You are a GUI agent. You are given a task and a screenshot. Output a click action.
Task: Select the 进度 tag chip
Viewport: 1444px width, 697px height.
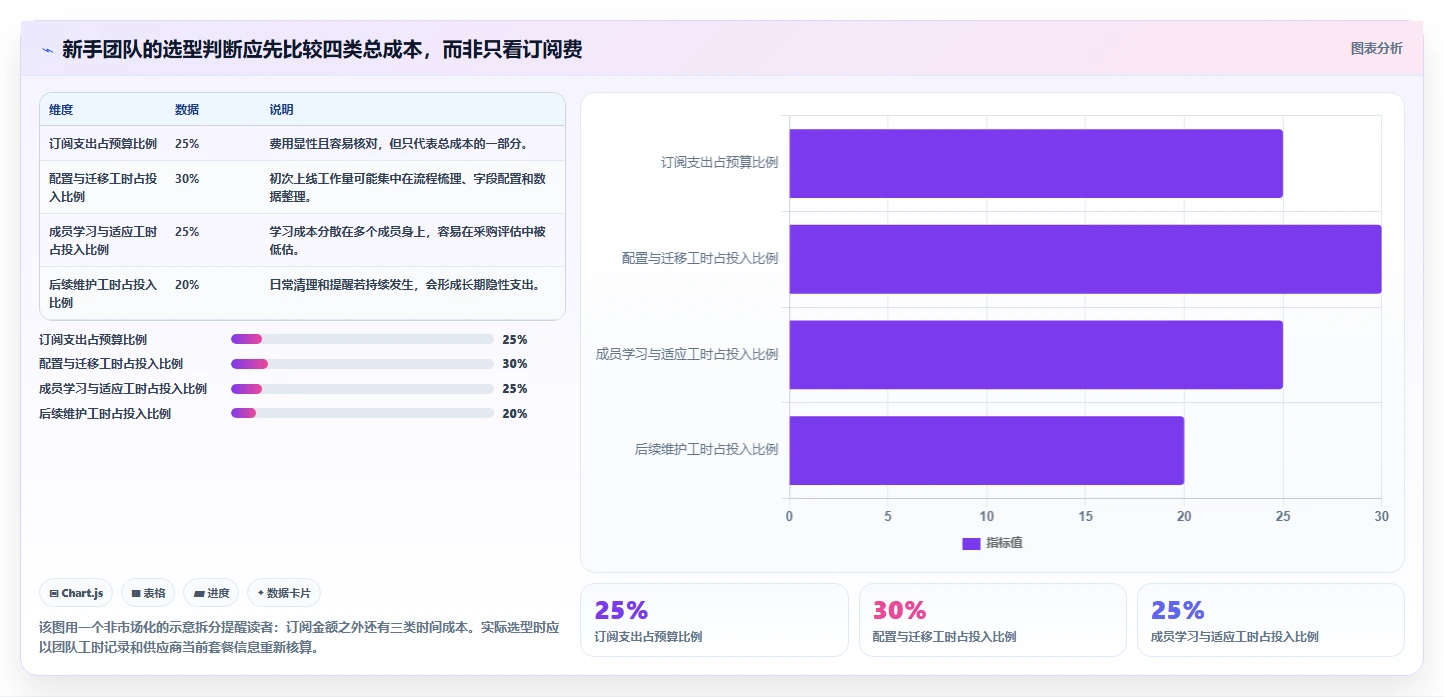click(x=211, y=593)
